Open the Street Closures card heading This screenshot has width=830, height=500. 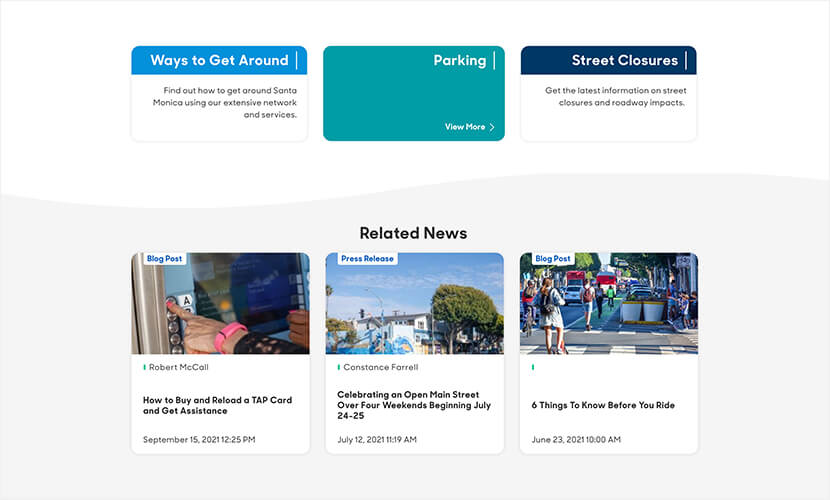(625, 60)
